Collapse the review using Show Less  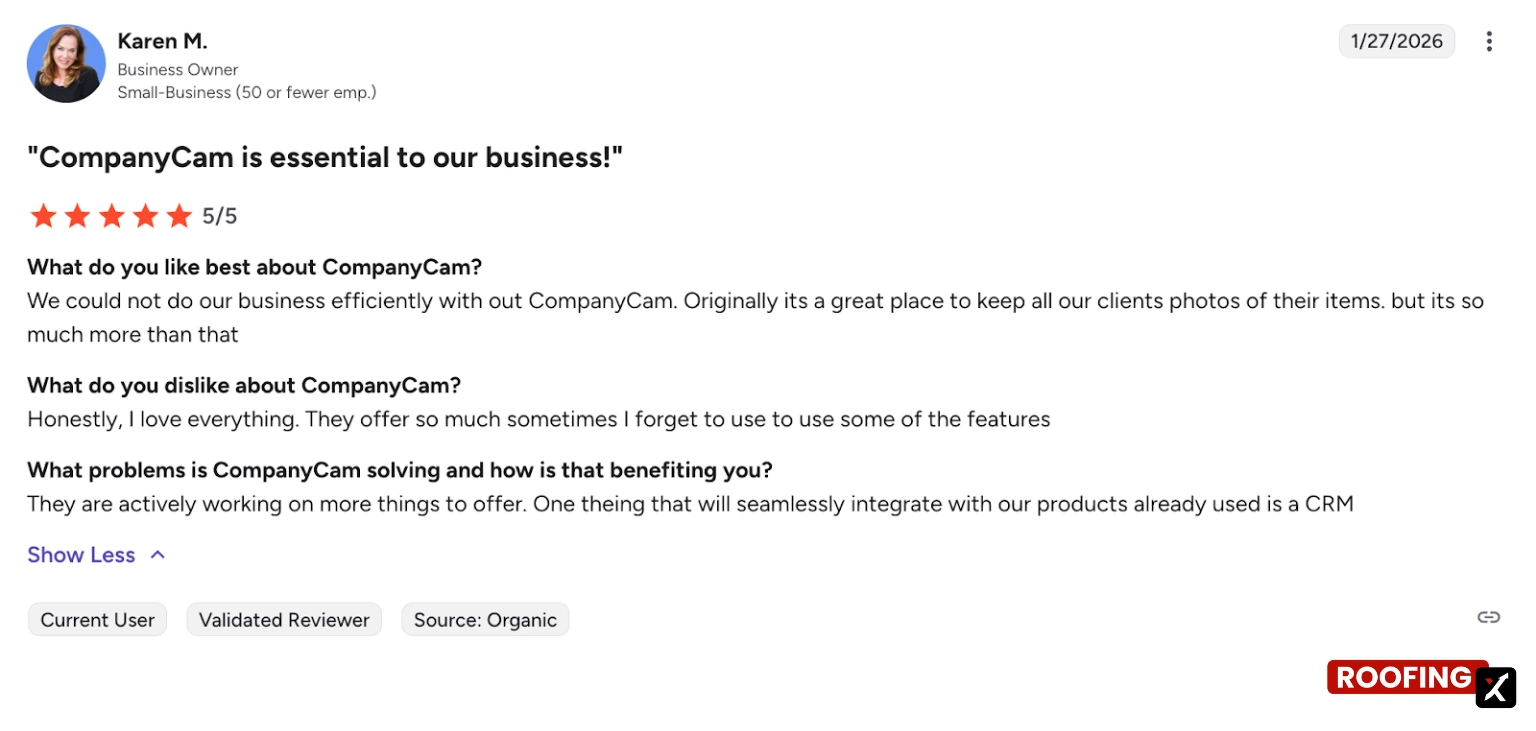pyautogui.click(x=81, y=554)
